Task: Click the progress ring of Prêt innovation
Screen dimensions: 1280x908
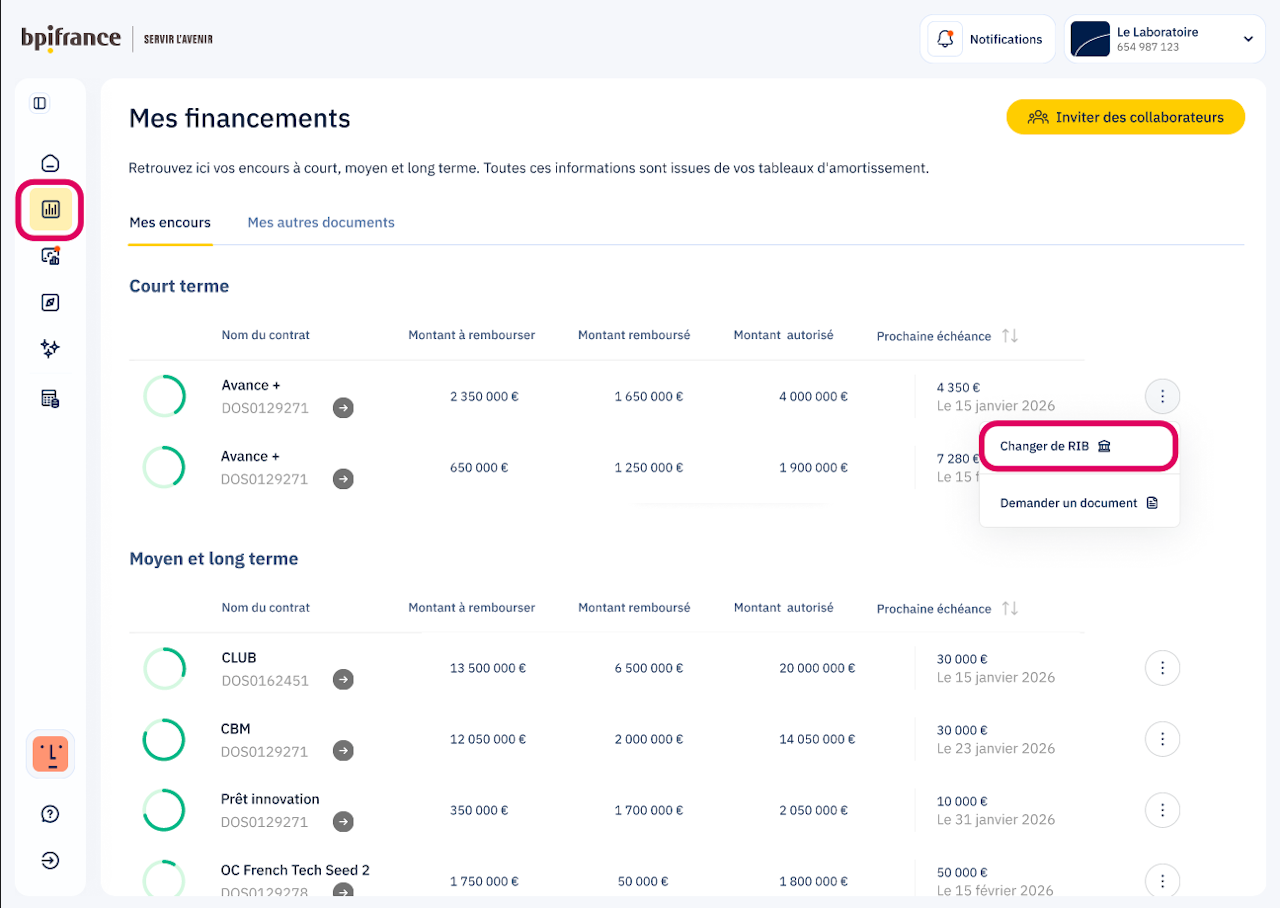Action: (x=164, y=810)
